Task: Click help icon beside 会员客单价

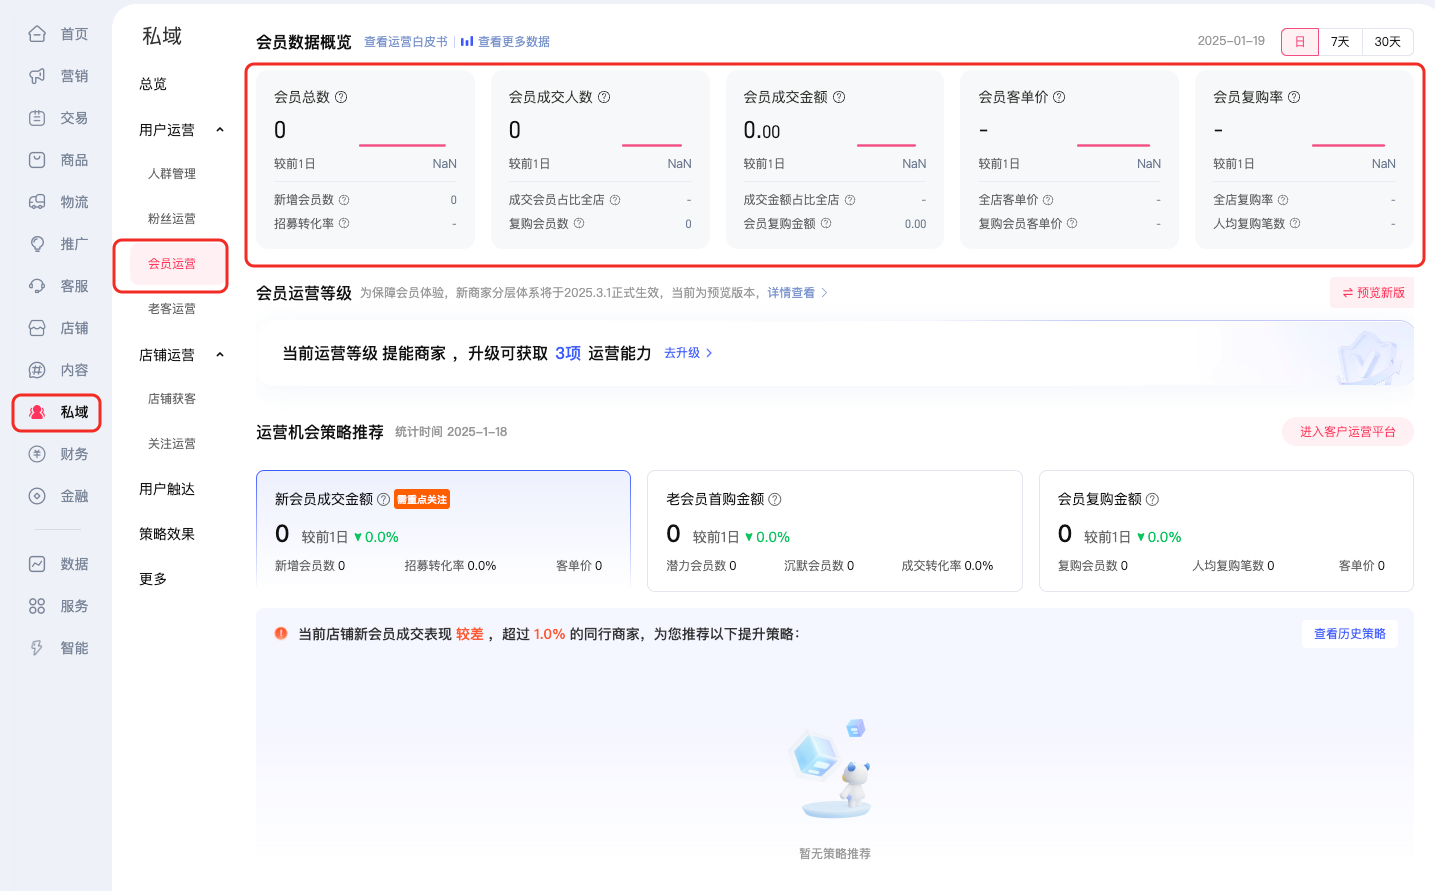Action: pos(1059,97)
